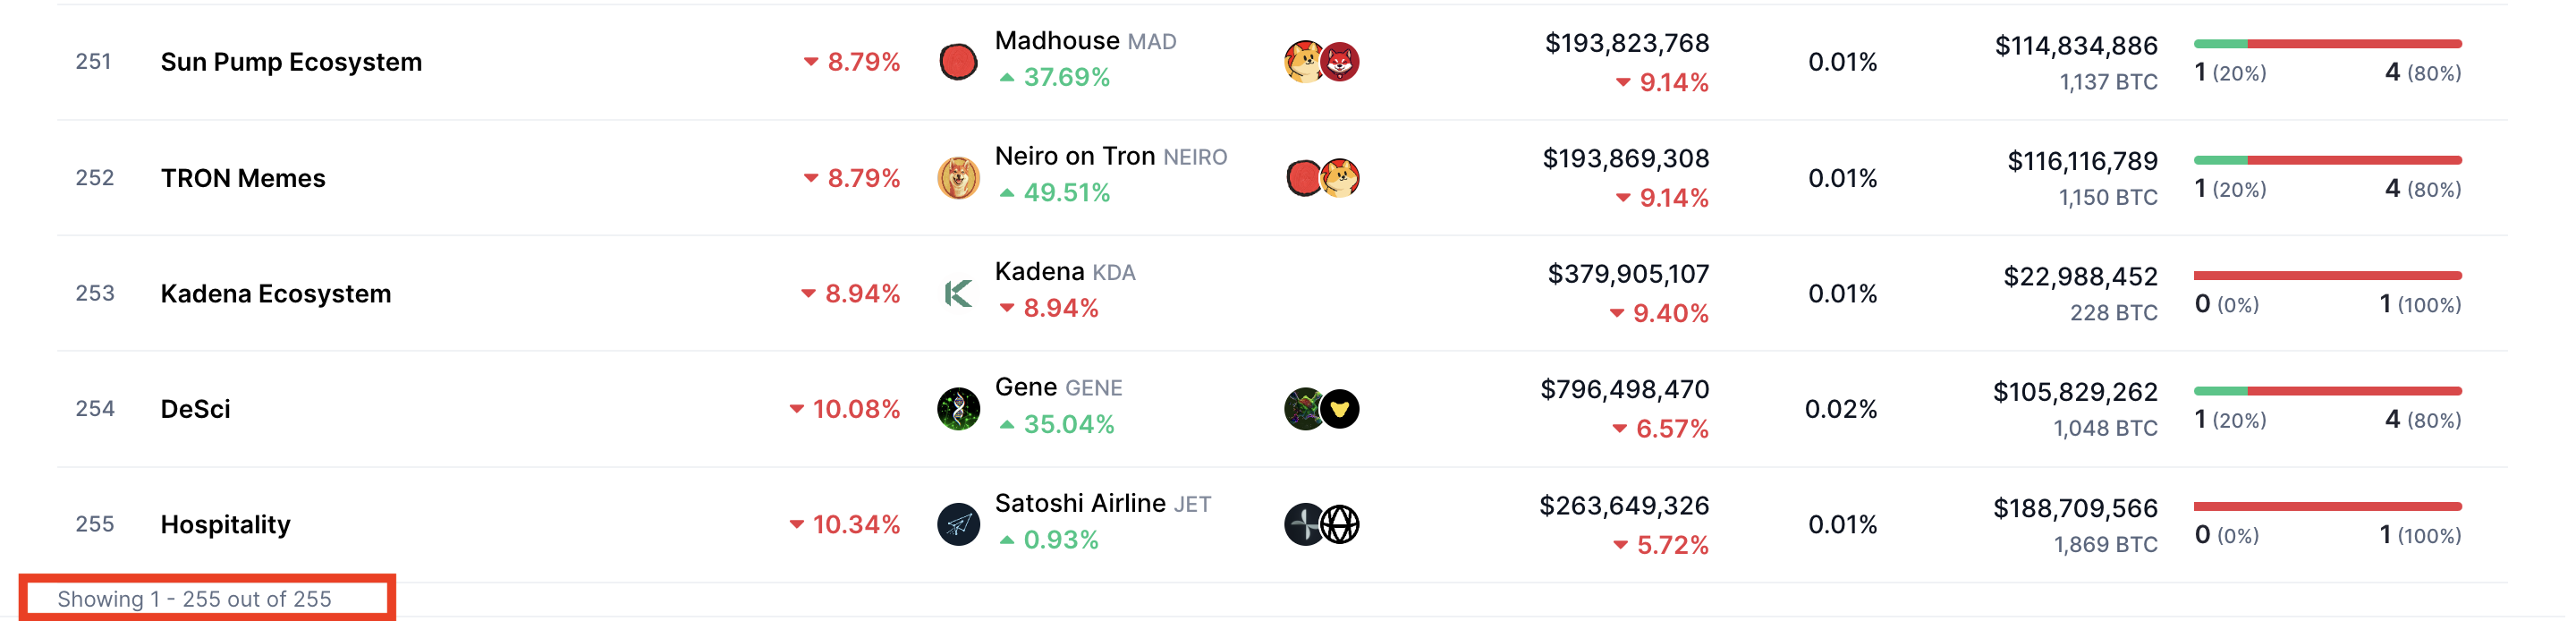Click the Showing 1 - 255 out of 255 text
The width and height of the screenshot is (2576, 621).
[194, 599]
